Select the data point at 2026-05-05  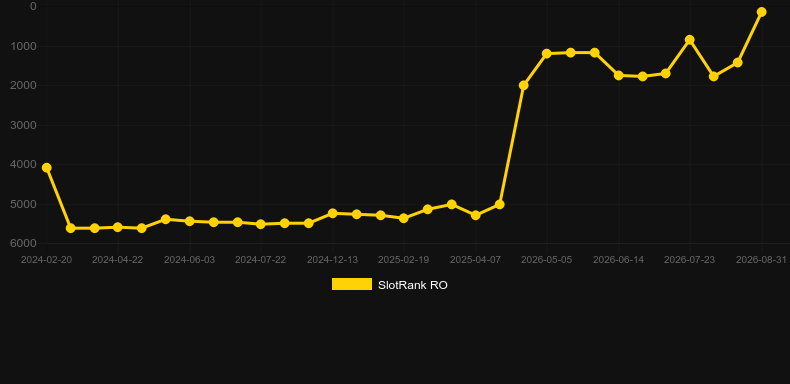pyautogui.click(x=547, y=53)
